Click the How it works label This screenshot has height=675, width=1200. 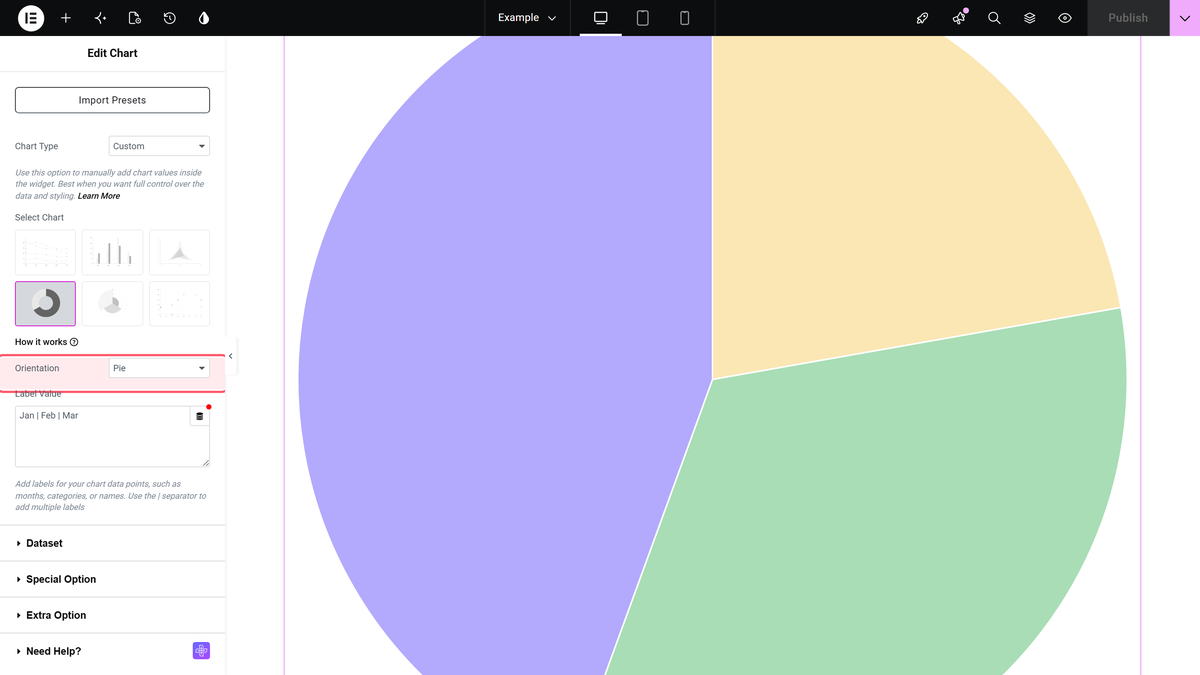(41, 342)
